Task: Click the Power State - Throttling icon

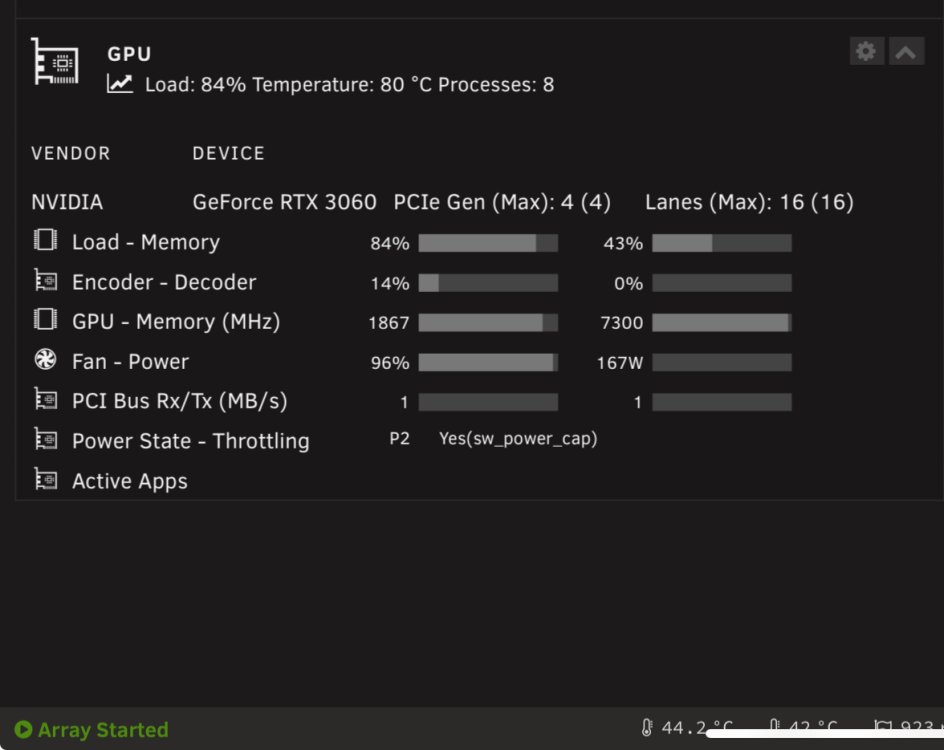Action: click(x=45, y=439)
